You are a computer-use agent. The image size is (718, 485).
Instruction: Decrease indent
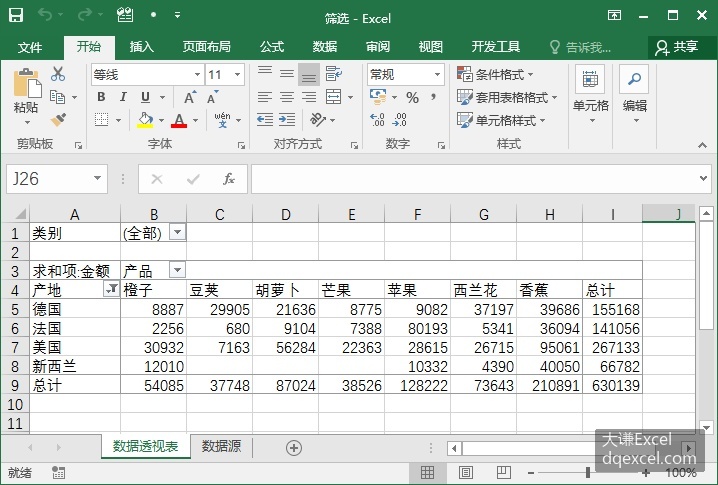[265, 120]
